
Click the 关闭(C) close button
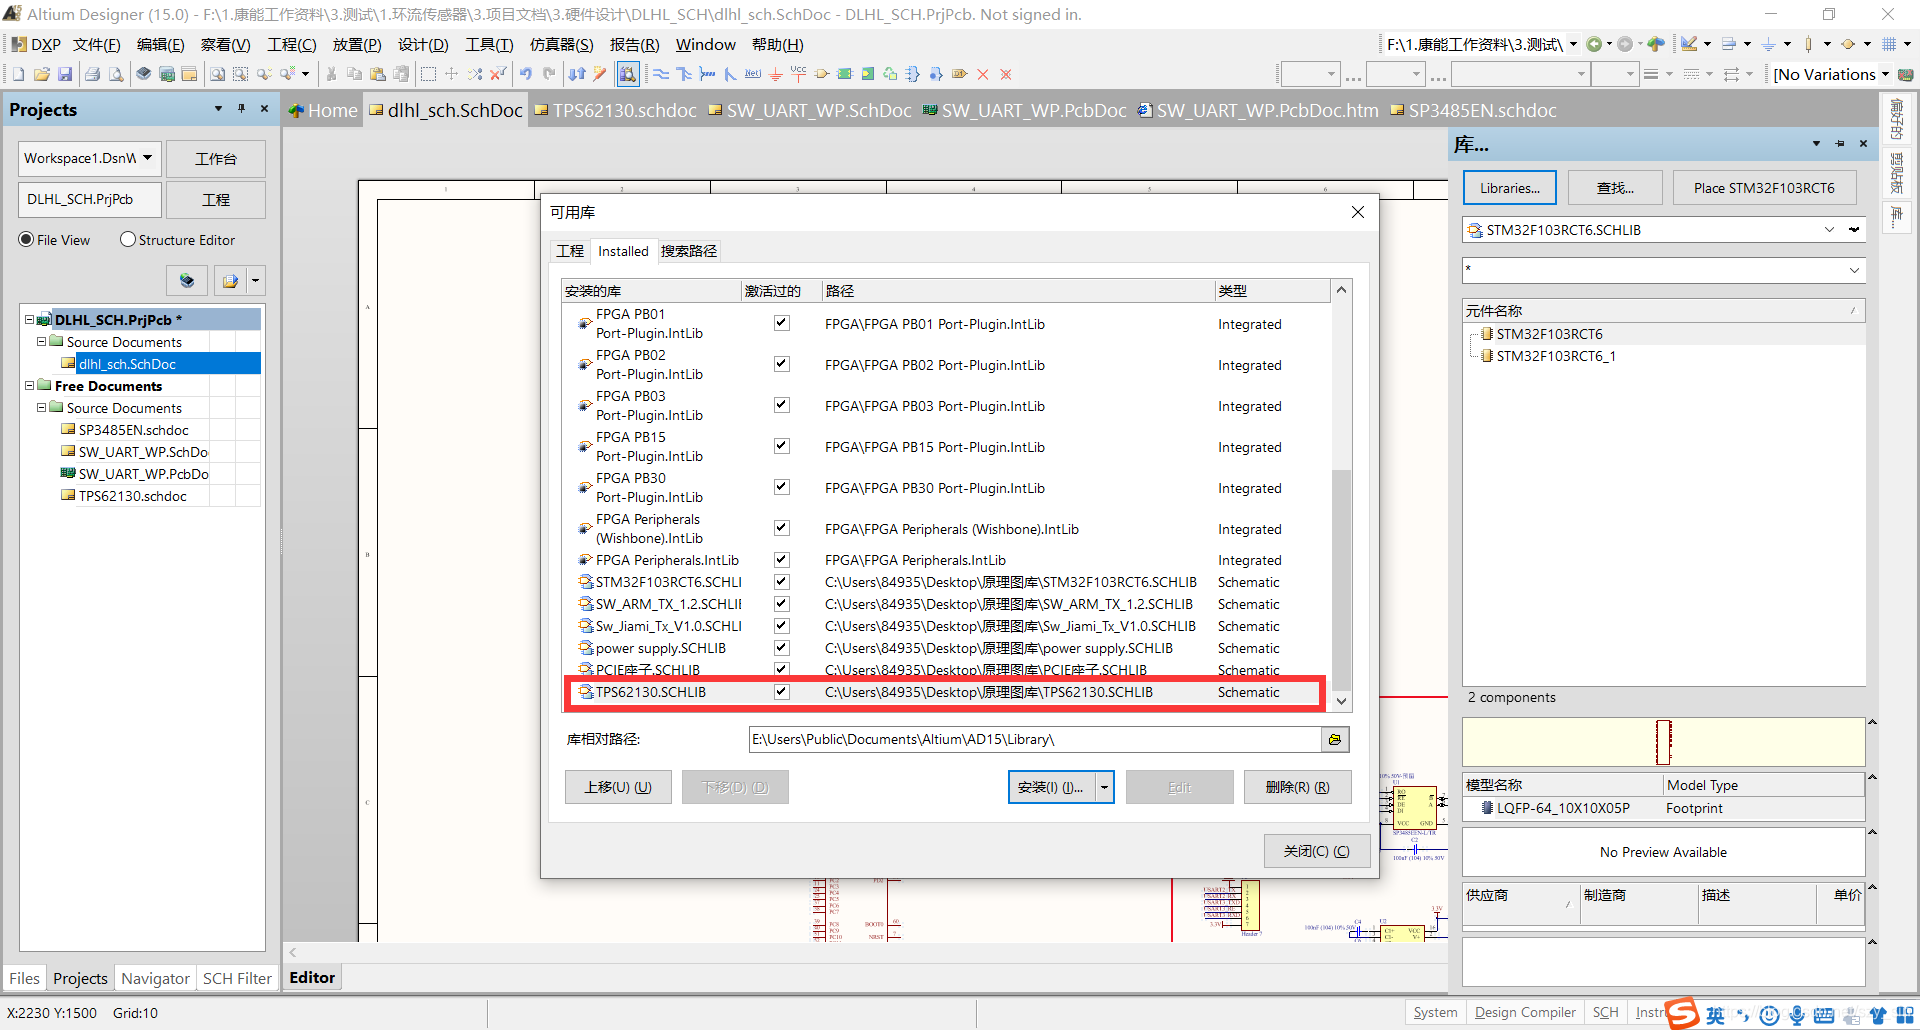click(1316, 851)
